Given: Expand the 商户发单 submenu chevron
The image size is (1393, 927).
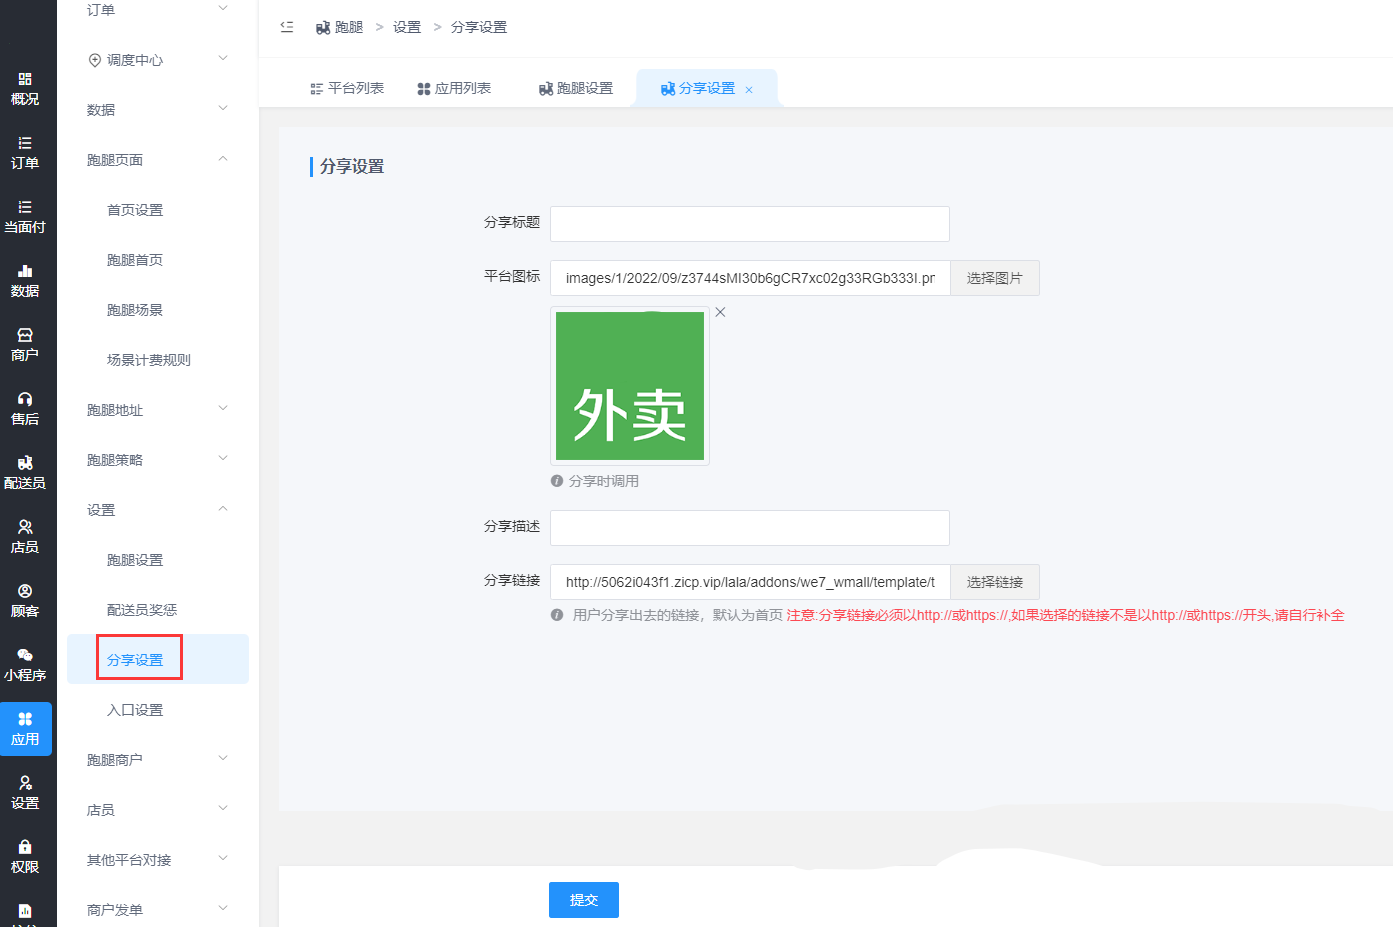Looking at the screenshot, I should click(x=223, y=908).
